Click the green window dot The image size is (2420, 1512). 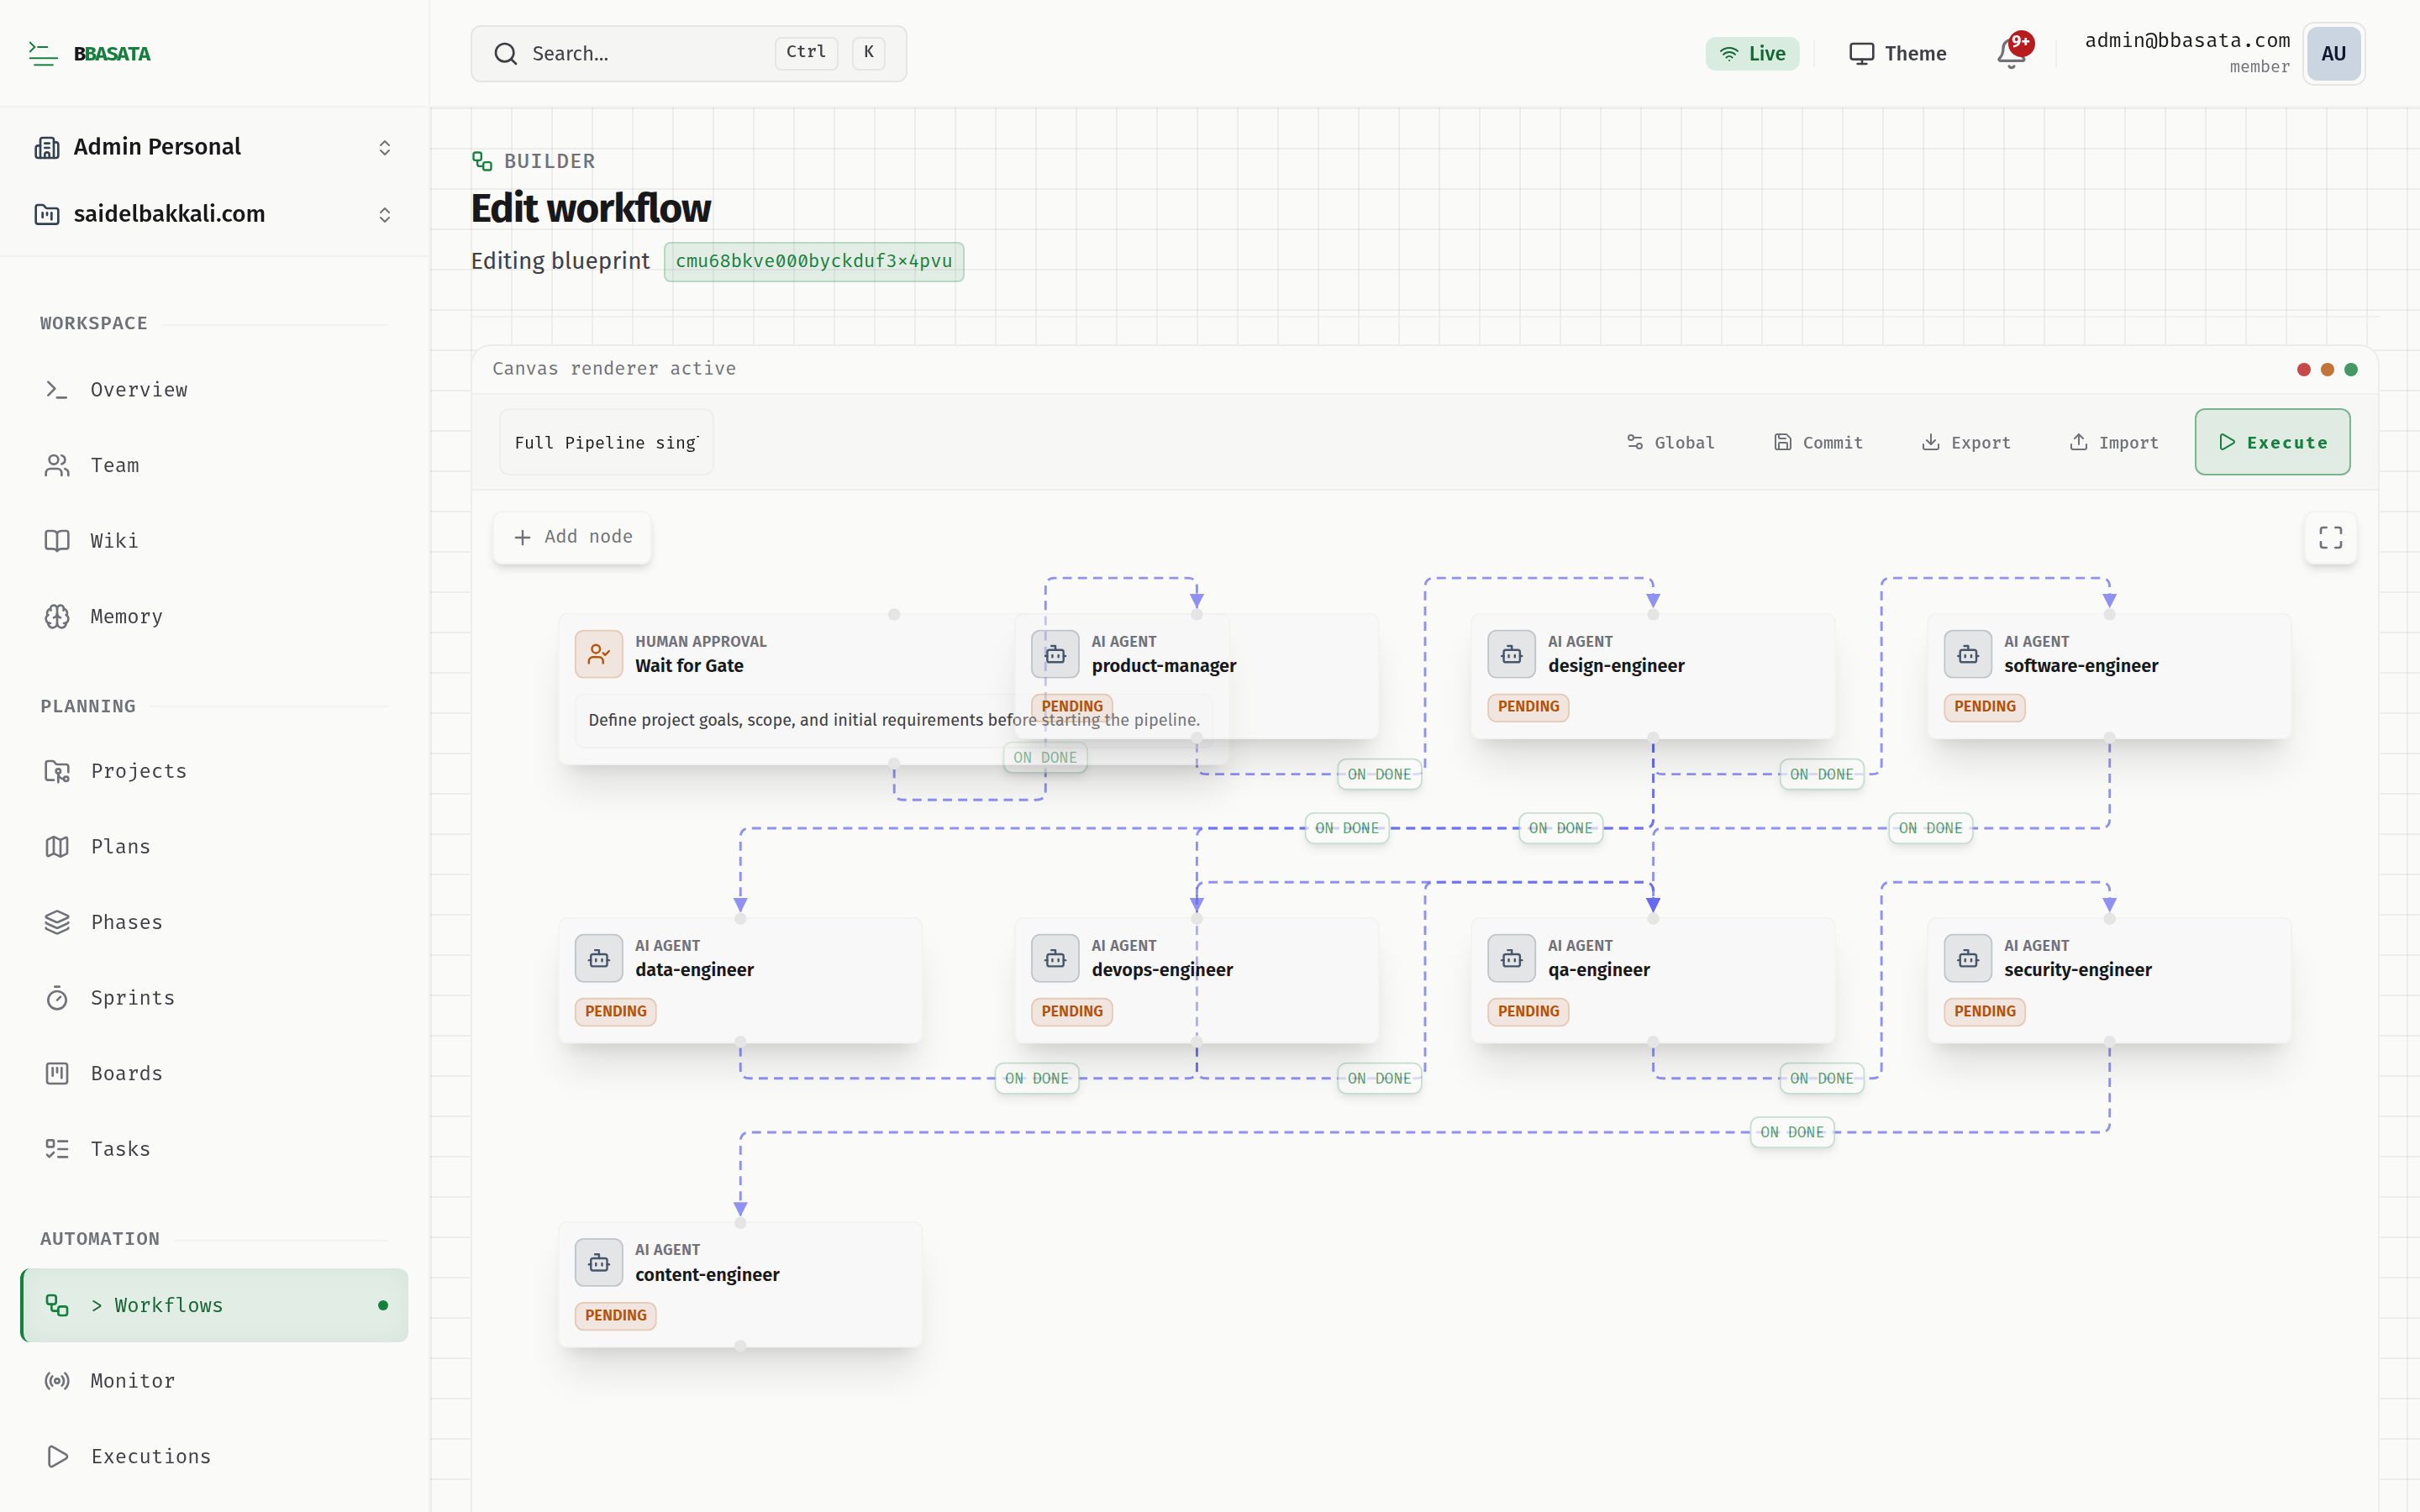coord(2351,370)
